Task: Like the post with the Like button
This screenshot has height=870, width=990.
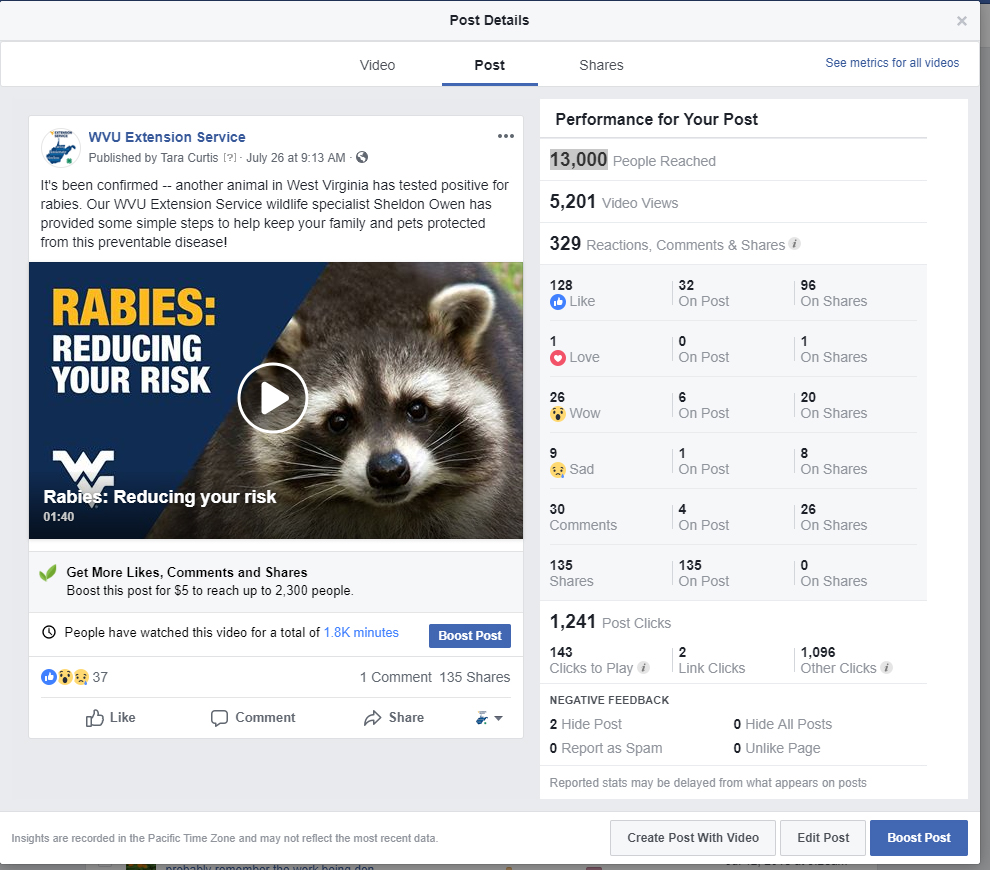Action: click(x=110, y=718)
